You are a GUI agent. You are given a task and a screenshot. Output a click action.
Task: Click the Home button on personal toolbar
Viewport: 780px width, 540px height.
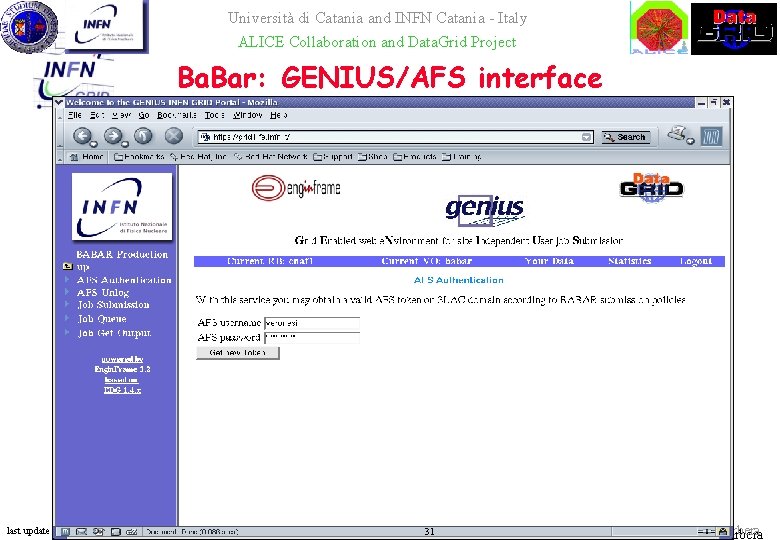click(87, 157)
